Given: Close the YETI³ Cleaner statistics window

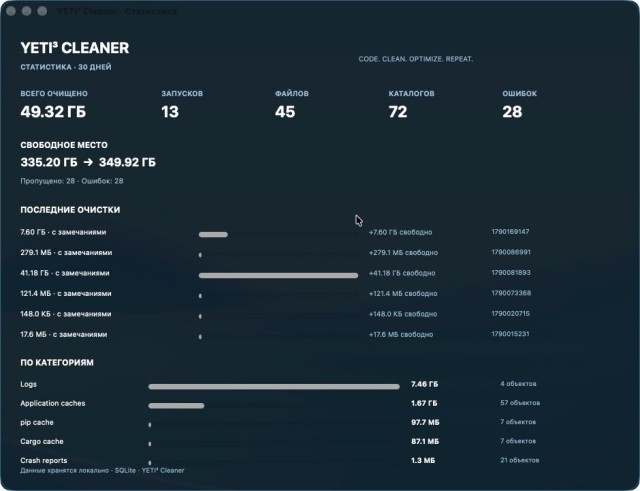Looking at the screenshot, I should coord(11,11).
